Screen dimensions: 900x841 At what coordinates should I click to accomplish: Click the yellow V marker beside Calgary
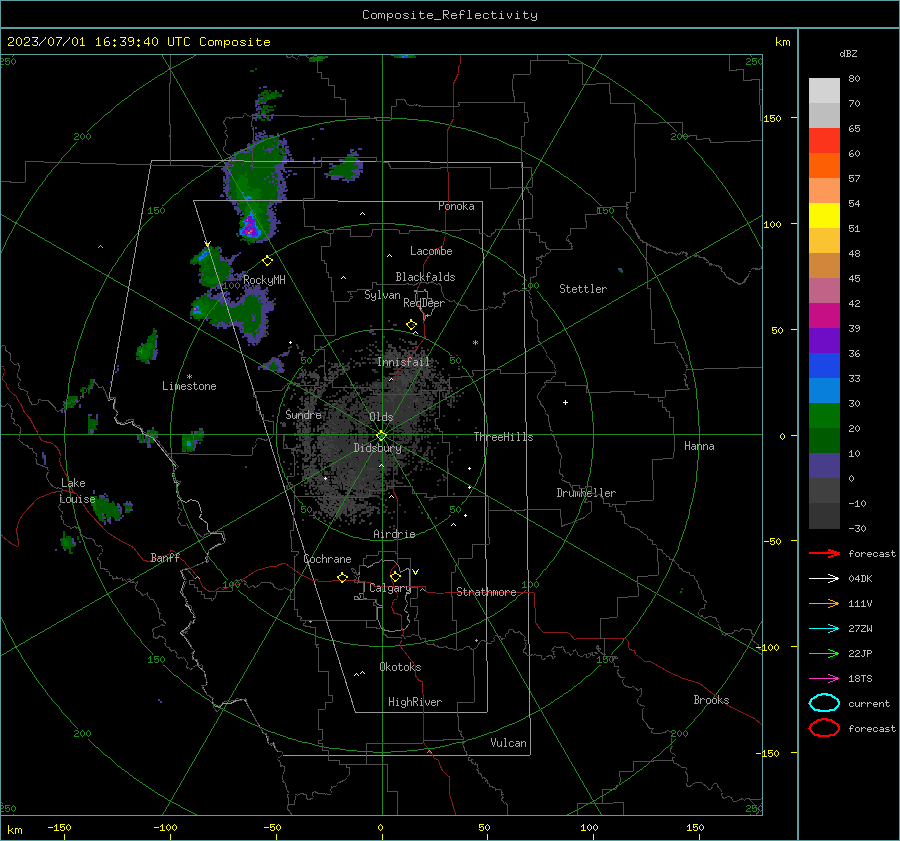pos(416,572)
